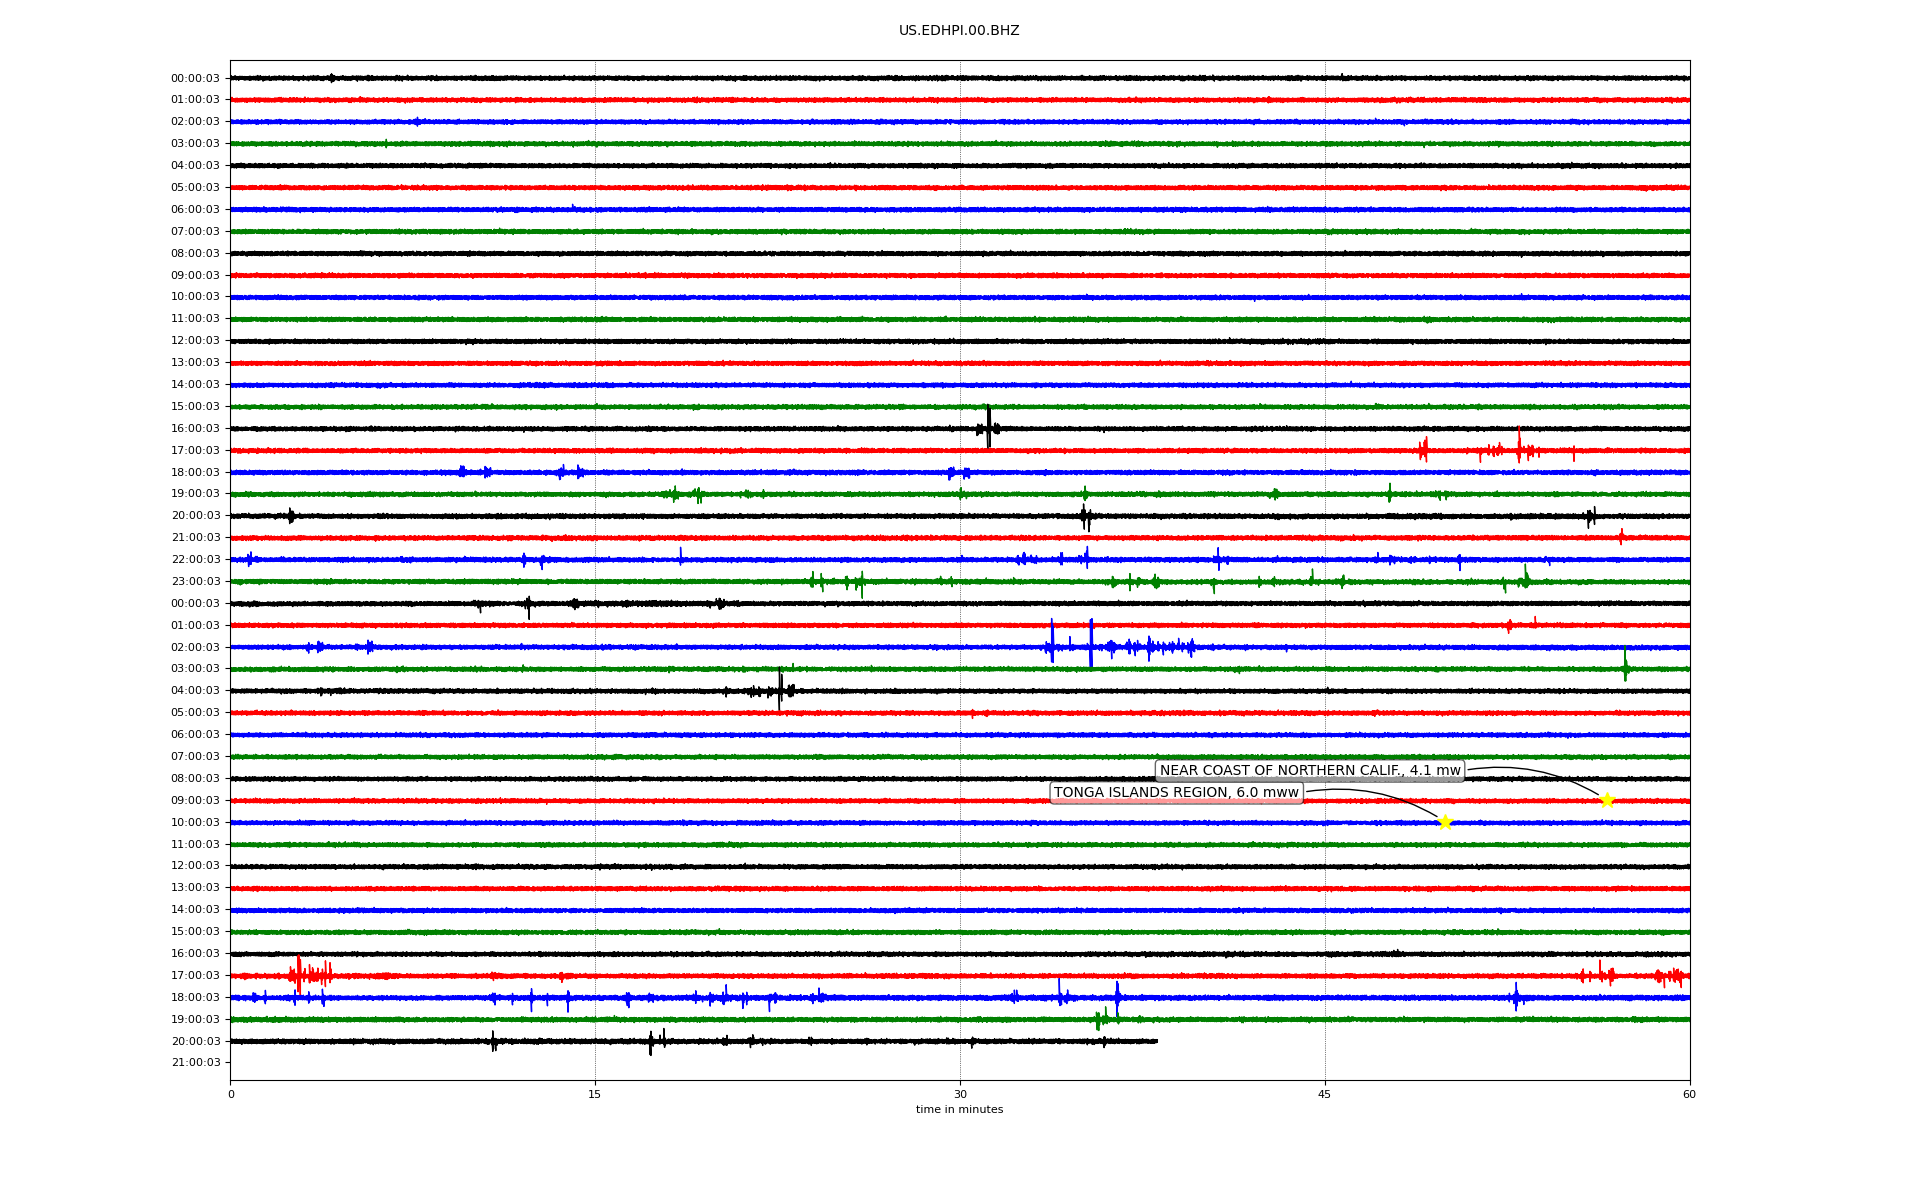Click the 23:00:03 time label

coord(195,582)
